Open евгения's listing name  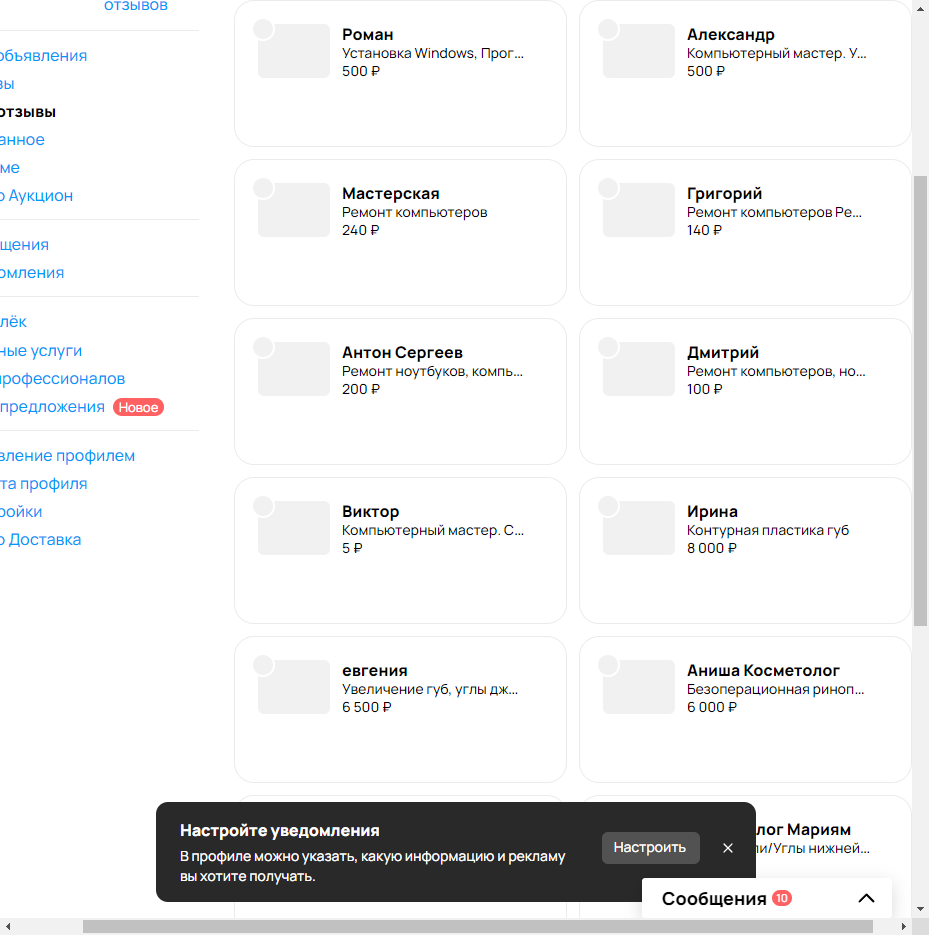tap(374, 671)
